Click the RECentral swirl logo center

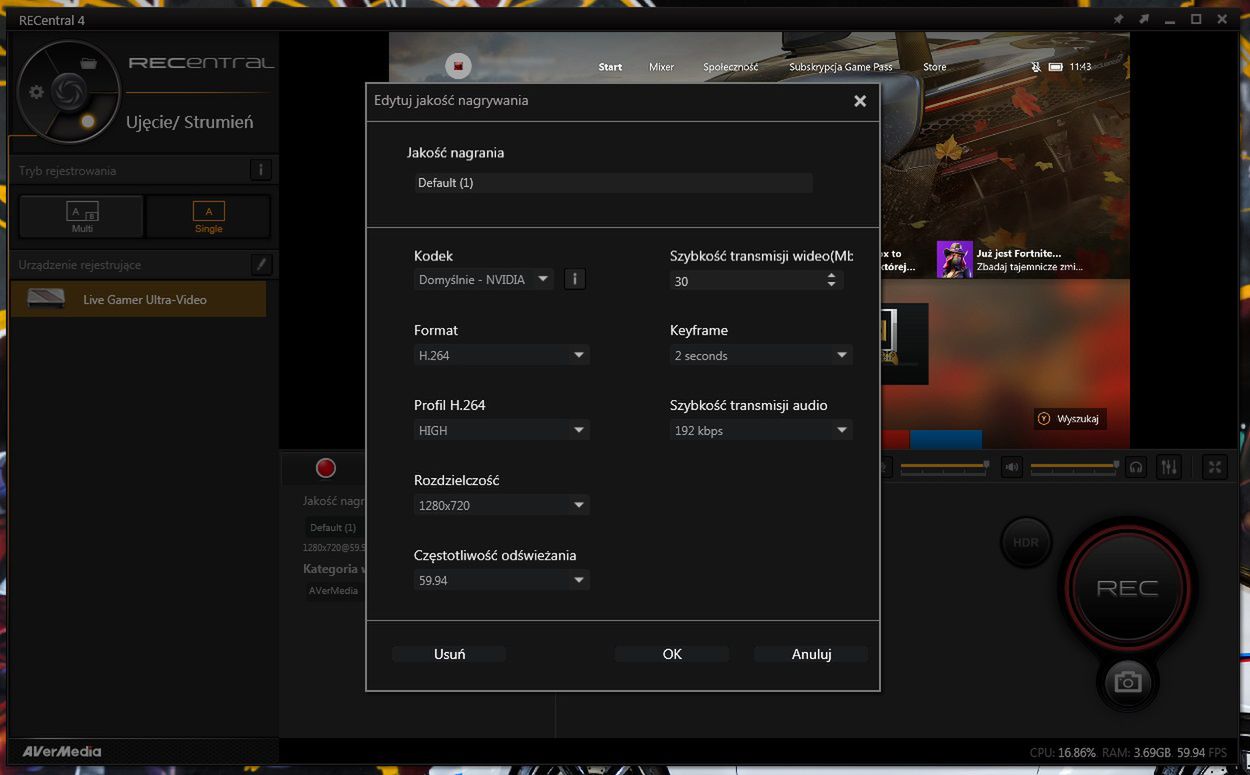coord(67,92)
